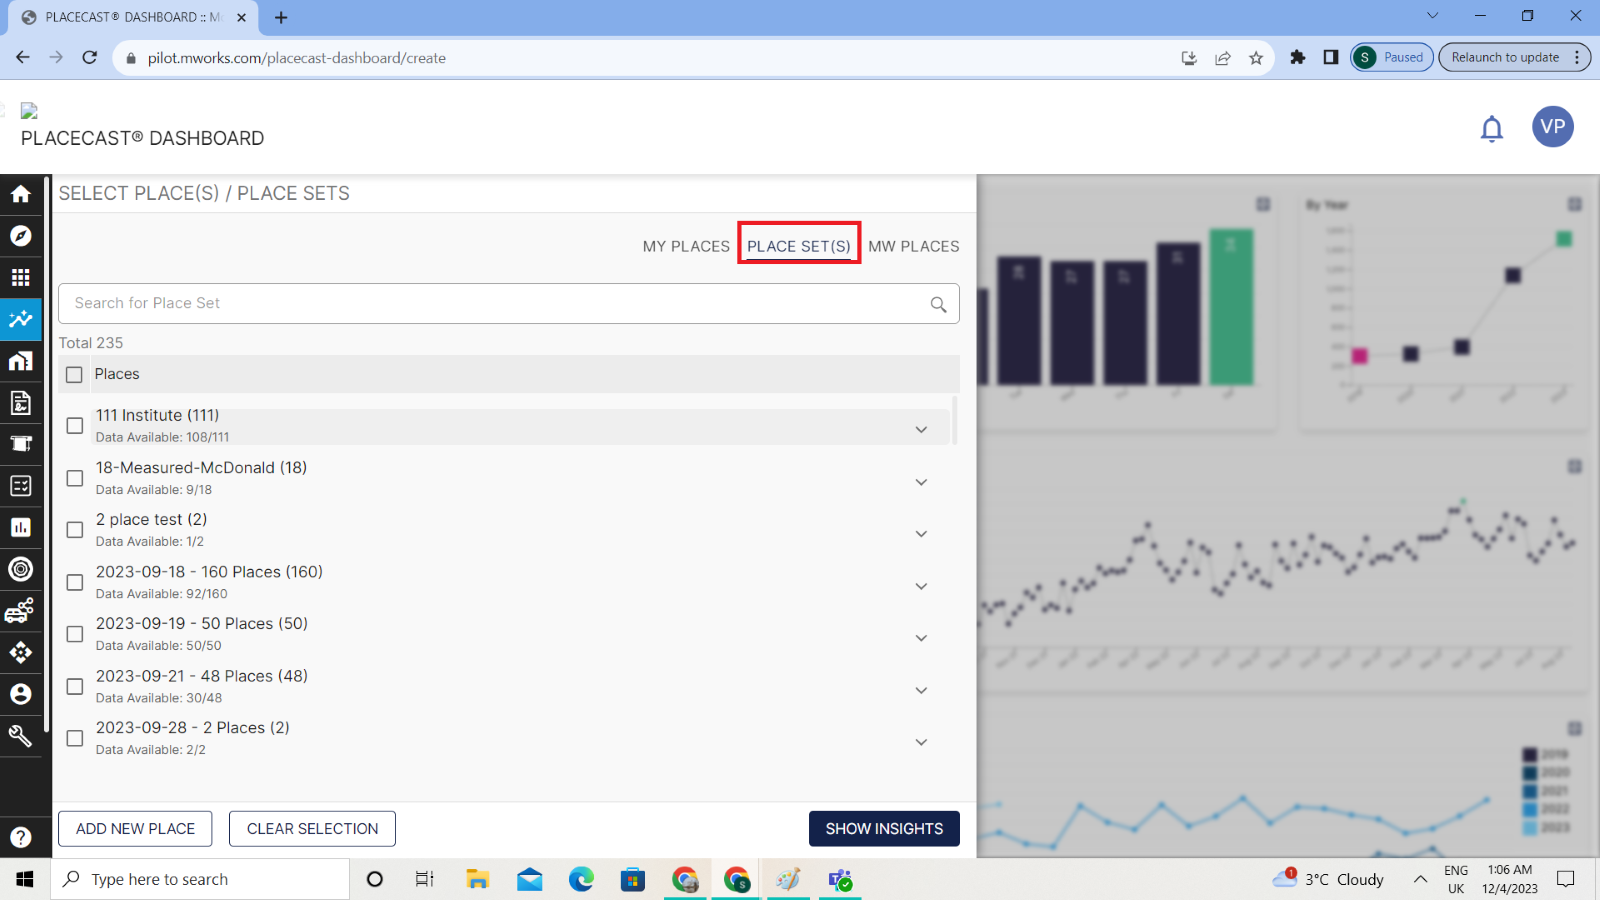Open the car traffic sidebar icon
The image size is (1600, 900).
pyautogui.click(x=21, y=610)
